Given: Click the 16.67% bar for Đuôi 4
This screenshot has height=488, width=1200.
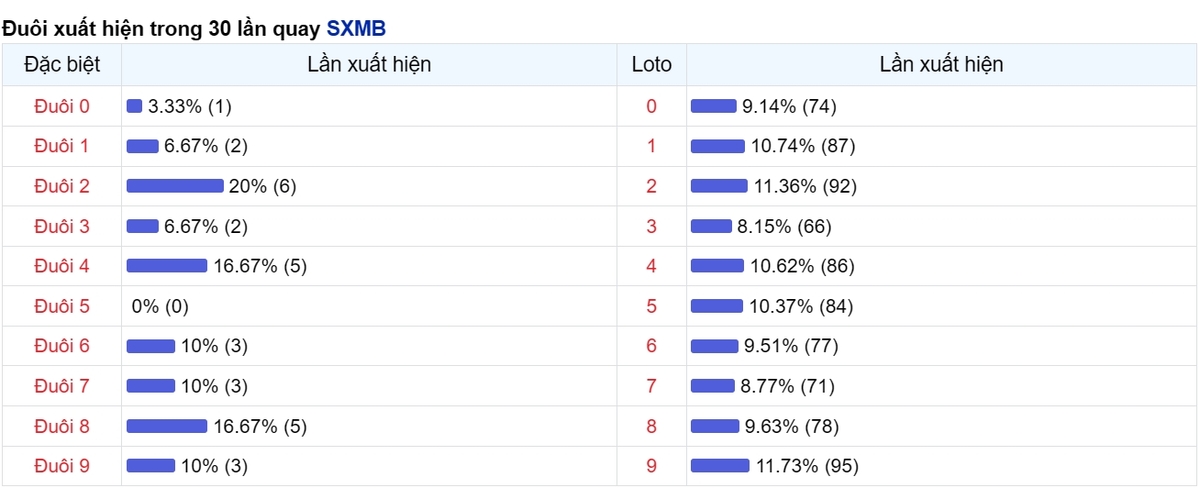Looking at the screenshot, I should (167, 266).
